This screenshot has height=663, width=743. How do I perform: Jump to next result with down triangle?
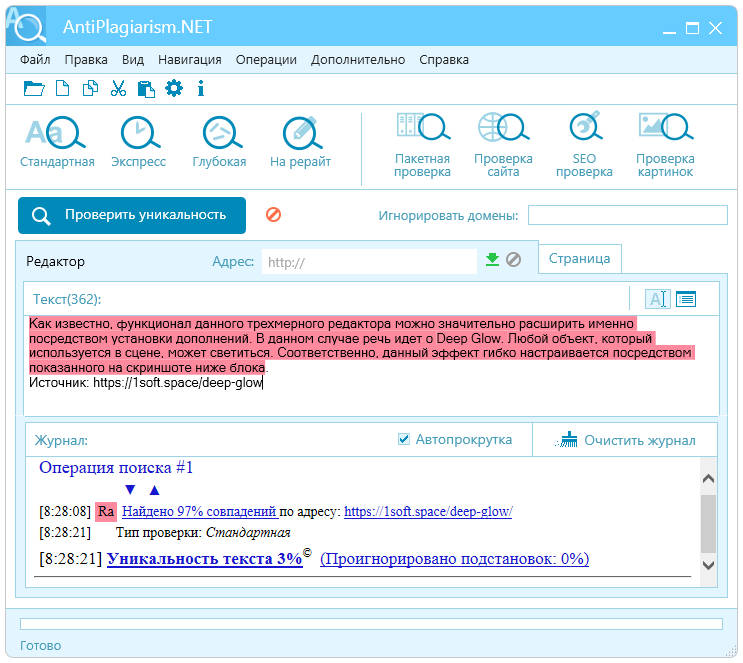click(x=130, y=490)
